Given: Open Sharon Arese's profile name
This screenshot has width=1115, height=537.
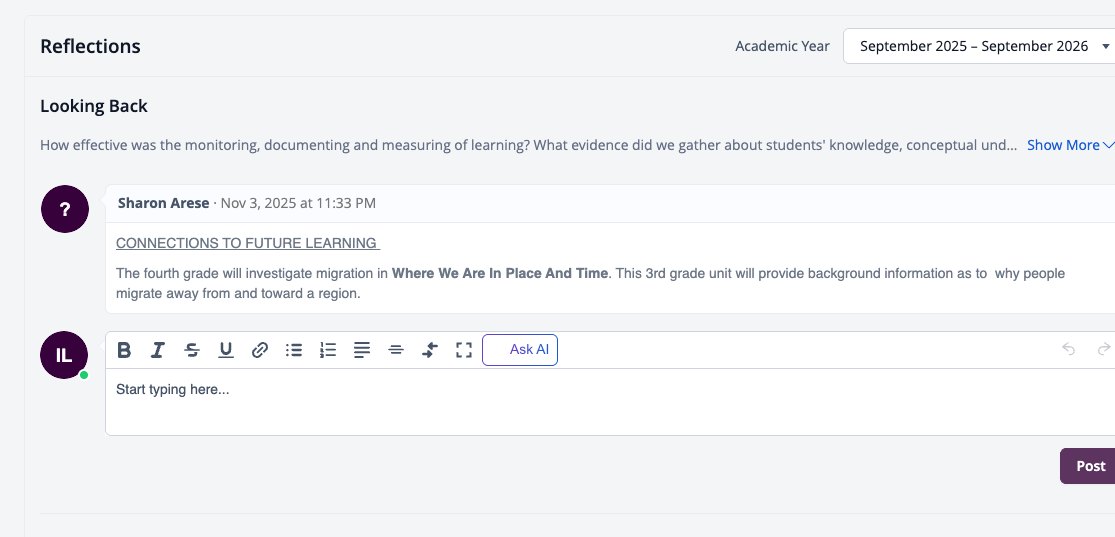Looking at the screenshot, I should click(x=164, y=203).
